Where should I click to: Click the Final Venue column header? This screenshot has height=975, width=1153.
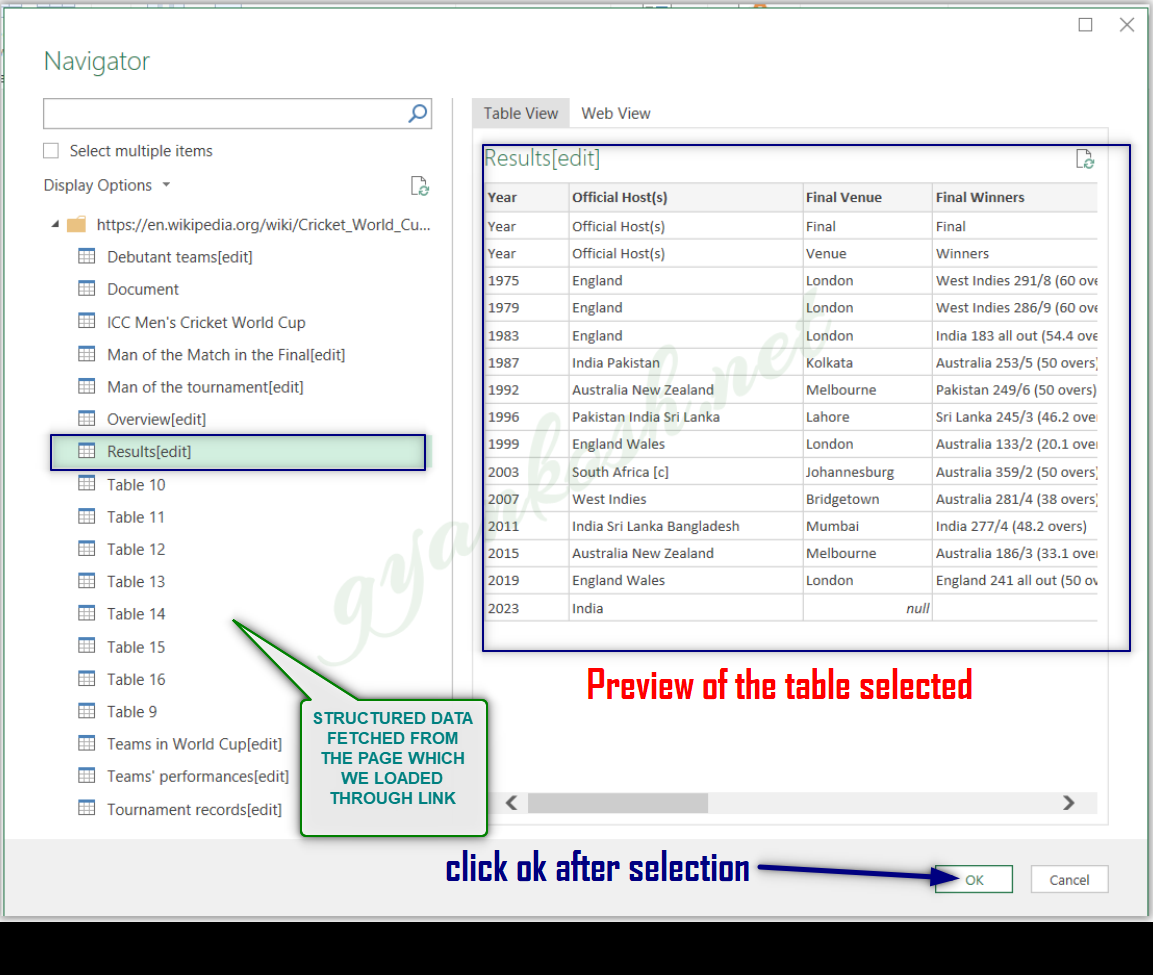click(x=868, y=197)
